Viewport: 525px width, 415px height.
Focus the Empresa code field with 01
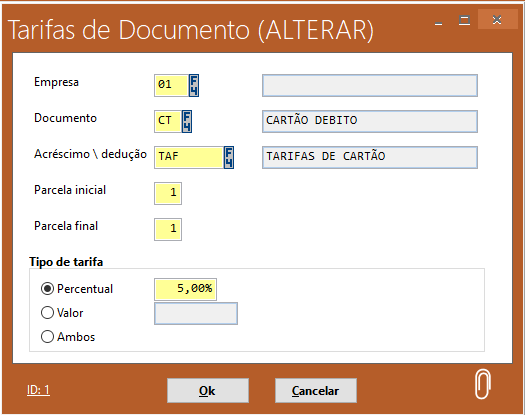tap(171, 85)
